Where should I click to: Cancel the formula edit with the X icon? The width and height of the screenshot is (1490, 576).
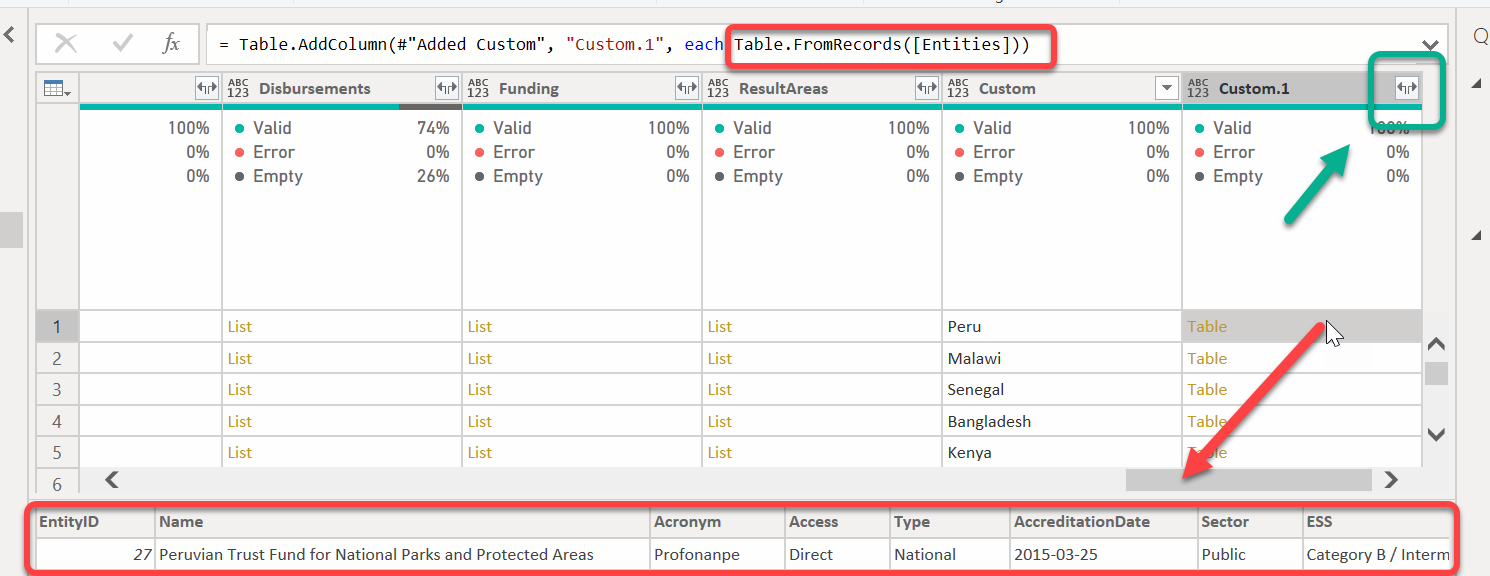66,44
